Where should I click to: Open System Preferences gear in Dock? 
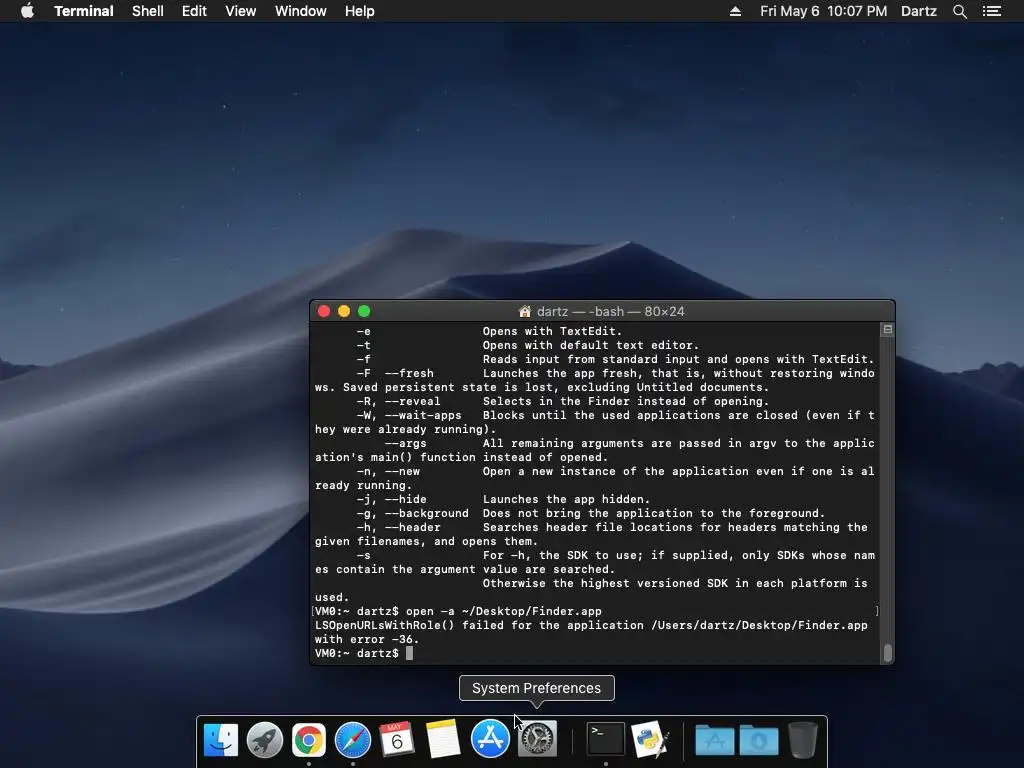click(x=537, y=739)
